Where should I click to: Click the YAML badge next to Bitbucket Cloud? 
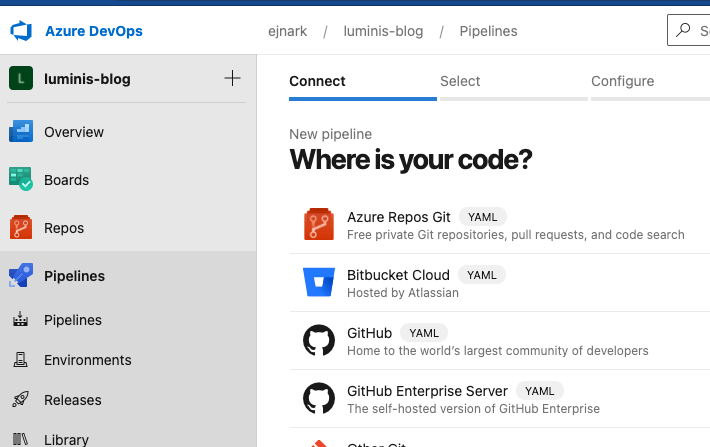pos(482,275)
